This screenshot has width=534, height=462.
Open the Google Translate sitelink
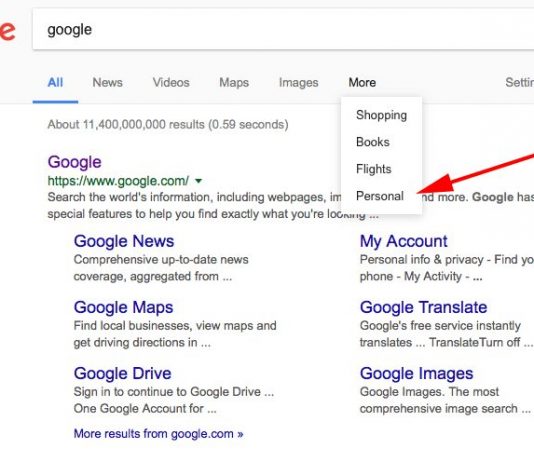pyautogui.click(x=423, y=307)
